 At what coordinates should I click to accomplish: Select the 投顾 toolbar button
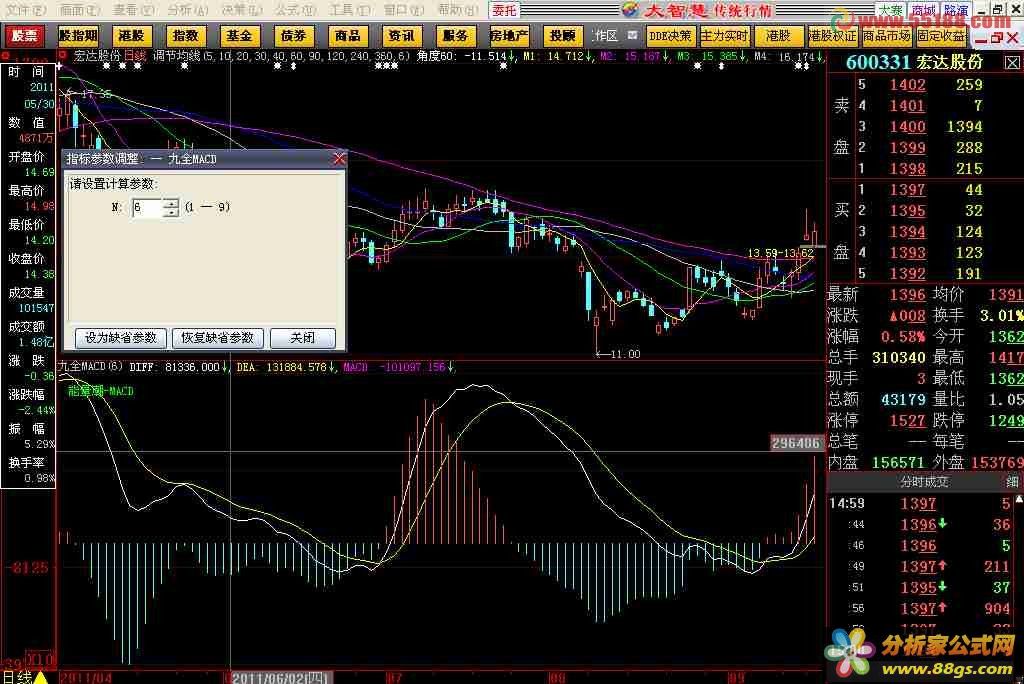click(x=562, y=36)
